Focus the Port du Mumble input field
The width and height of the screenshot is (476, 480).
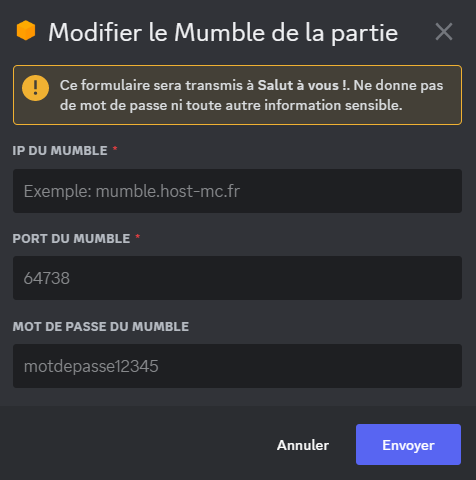(237, 278)
